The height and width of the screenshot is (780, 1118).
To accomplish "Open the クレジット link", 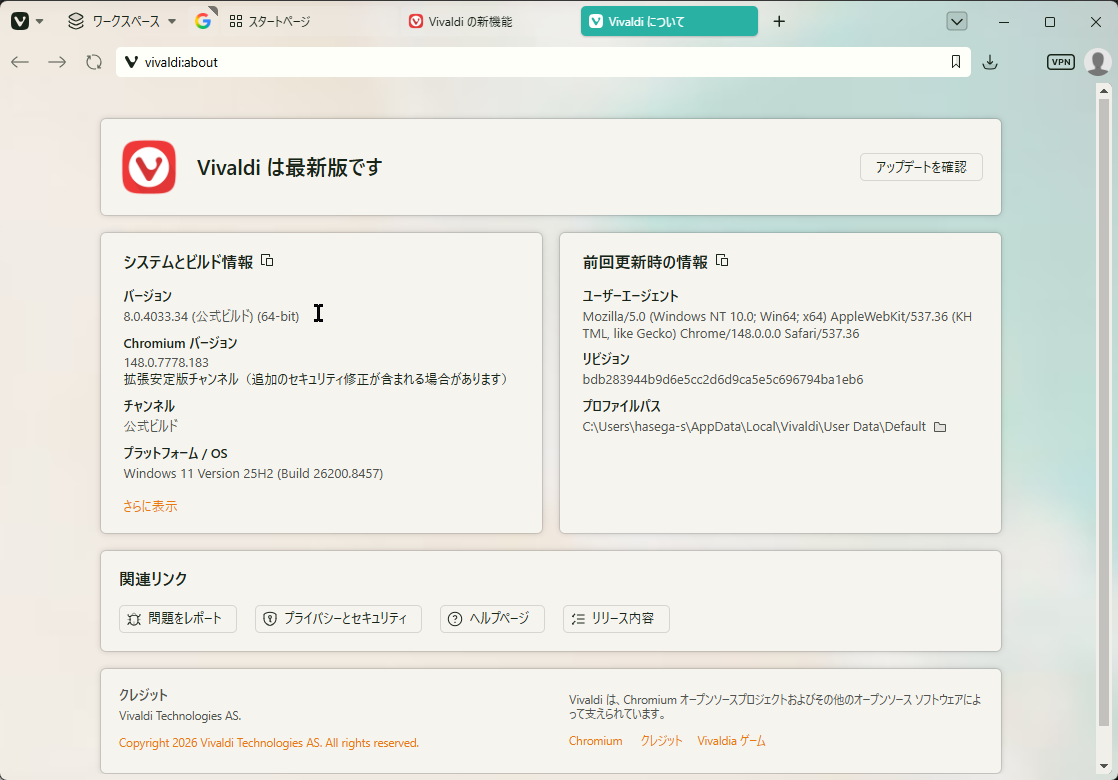I will click(x=661, y=741).
